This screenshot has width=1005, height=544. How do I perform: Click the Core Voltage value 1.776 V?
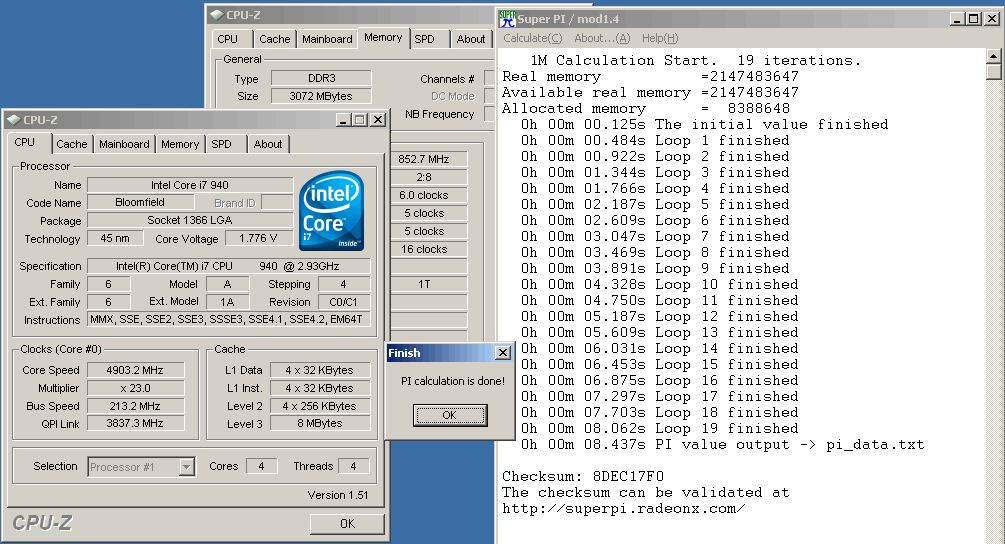258,238
